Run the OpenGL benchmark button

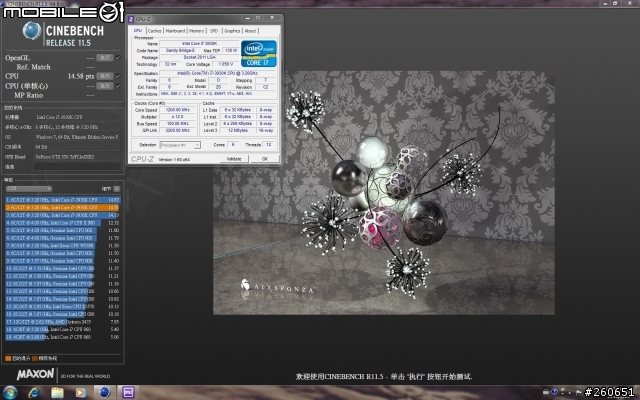pos(104,58)
